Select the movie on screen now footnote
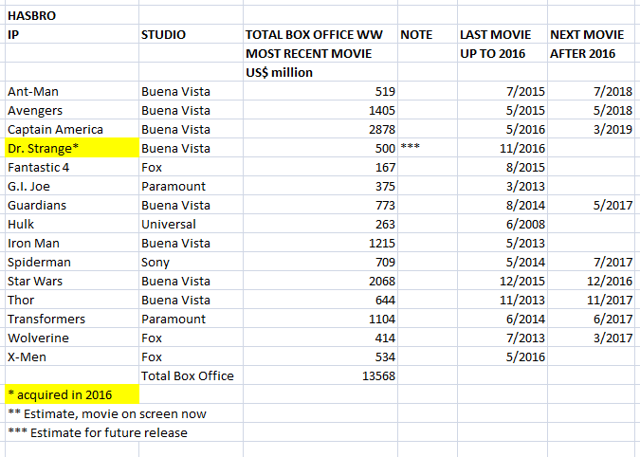The width and height of the screenshot is (640, 457). point(107,414)
